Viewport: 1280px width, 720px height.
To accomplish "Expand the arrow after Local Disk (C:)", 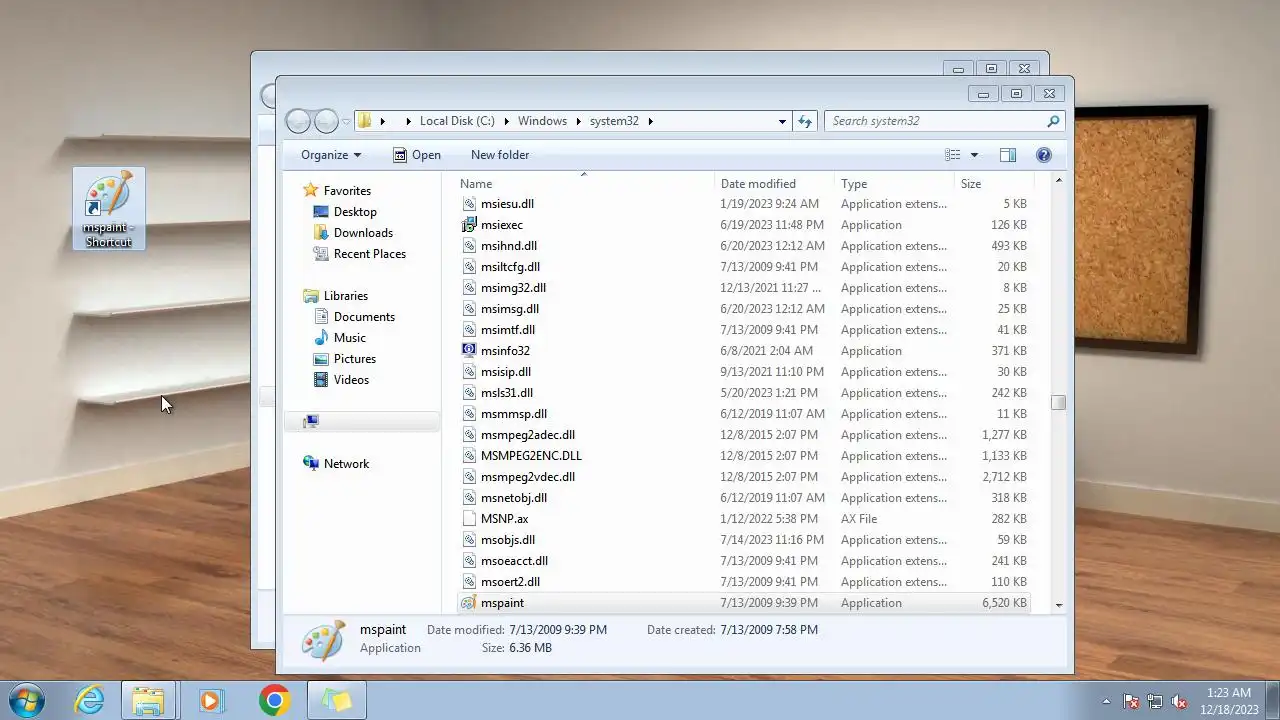I will 507,121.
